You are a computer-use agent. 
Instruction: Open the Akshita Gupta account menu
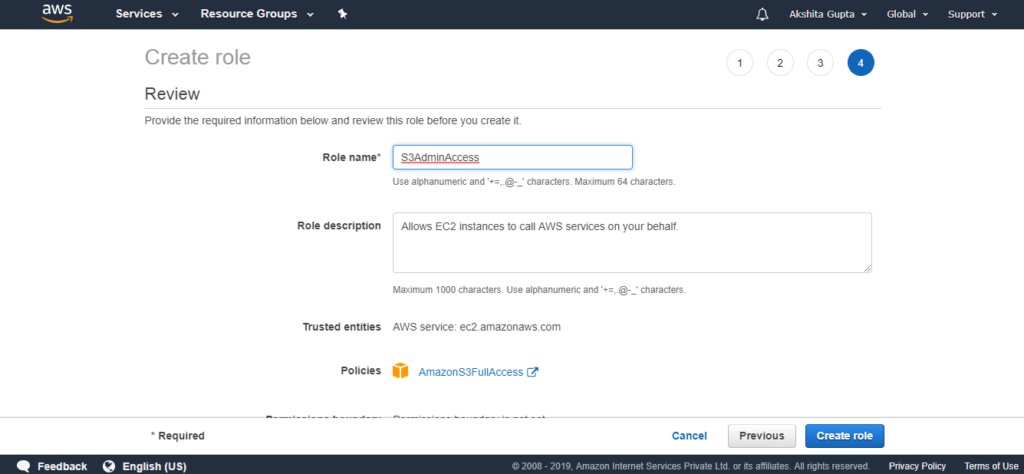828,14
